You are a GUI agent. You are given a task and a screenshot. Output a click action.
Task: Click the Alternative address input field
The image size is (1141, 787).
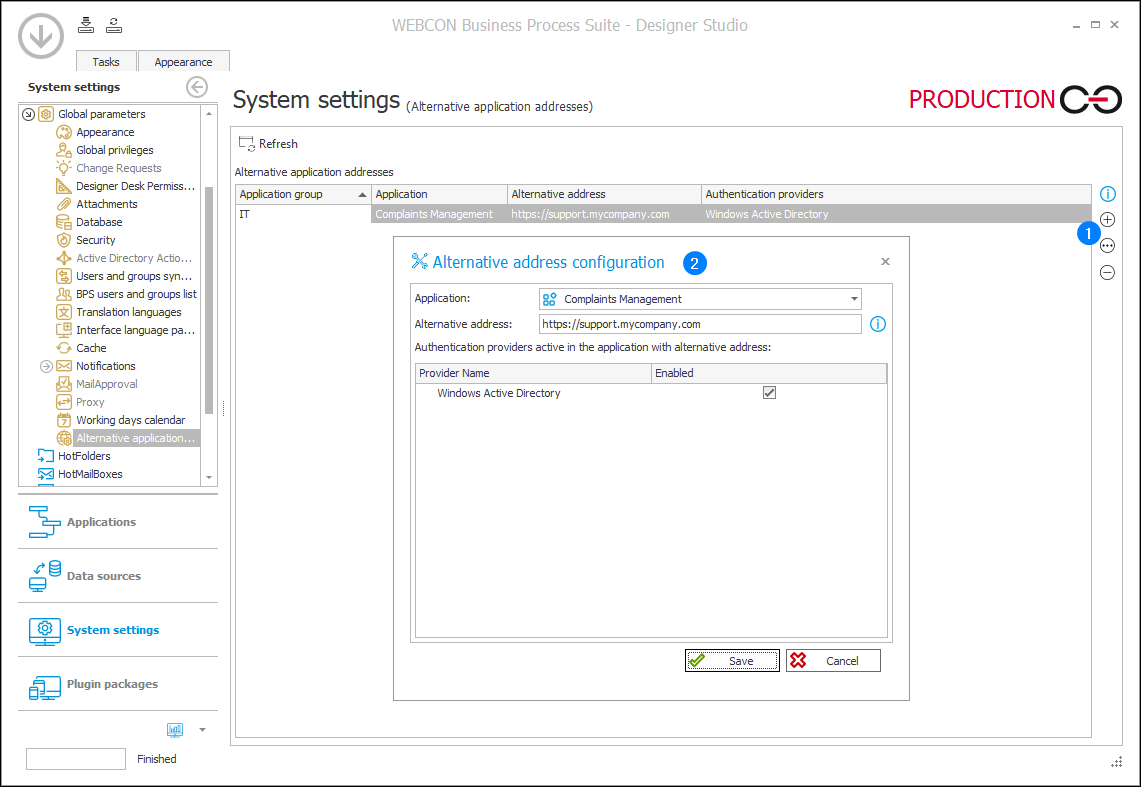[x=700, y=324]
